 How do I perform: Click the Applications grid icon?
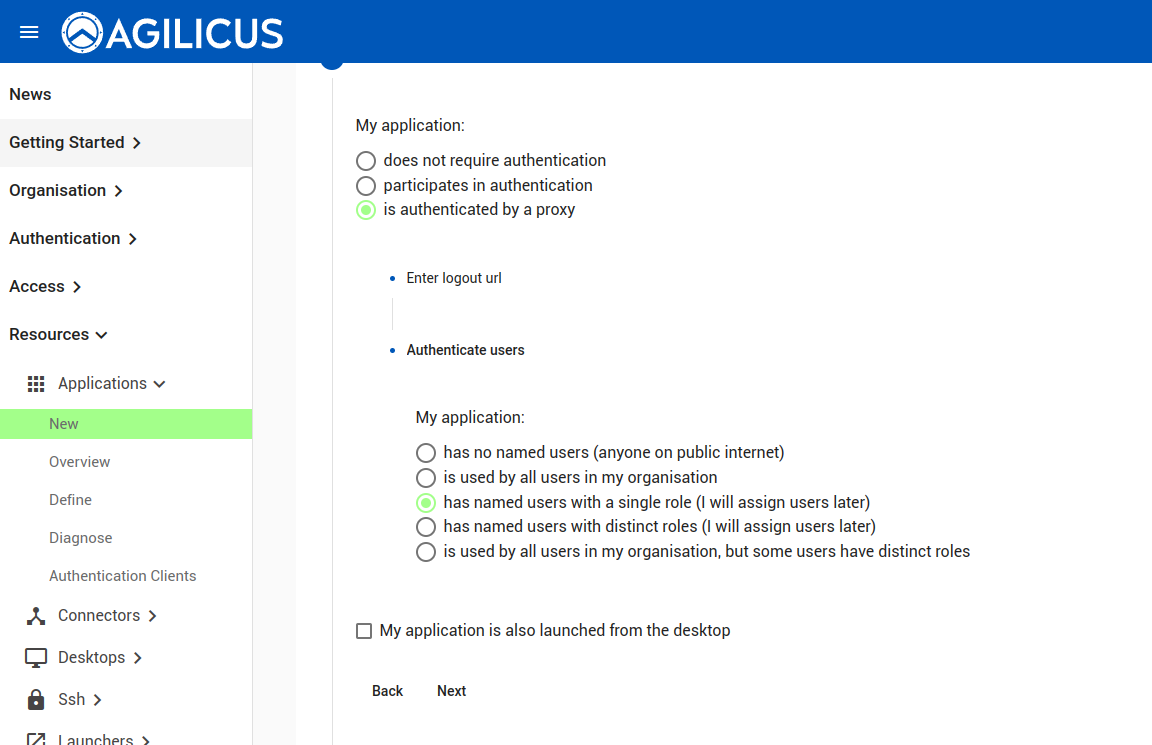pos(36,384)
